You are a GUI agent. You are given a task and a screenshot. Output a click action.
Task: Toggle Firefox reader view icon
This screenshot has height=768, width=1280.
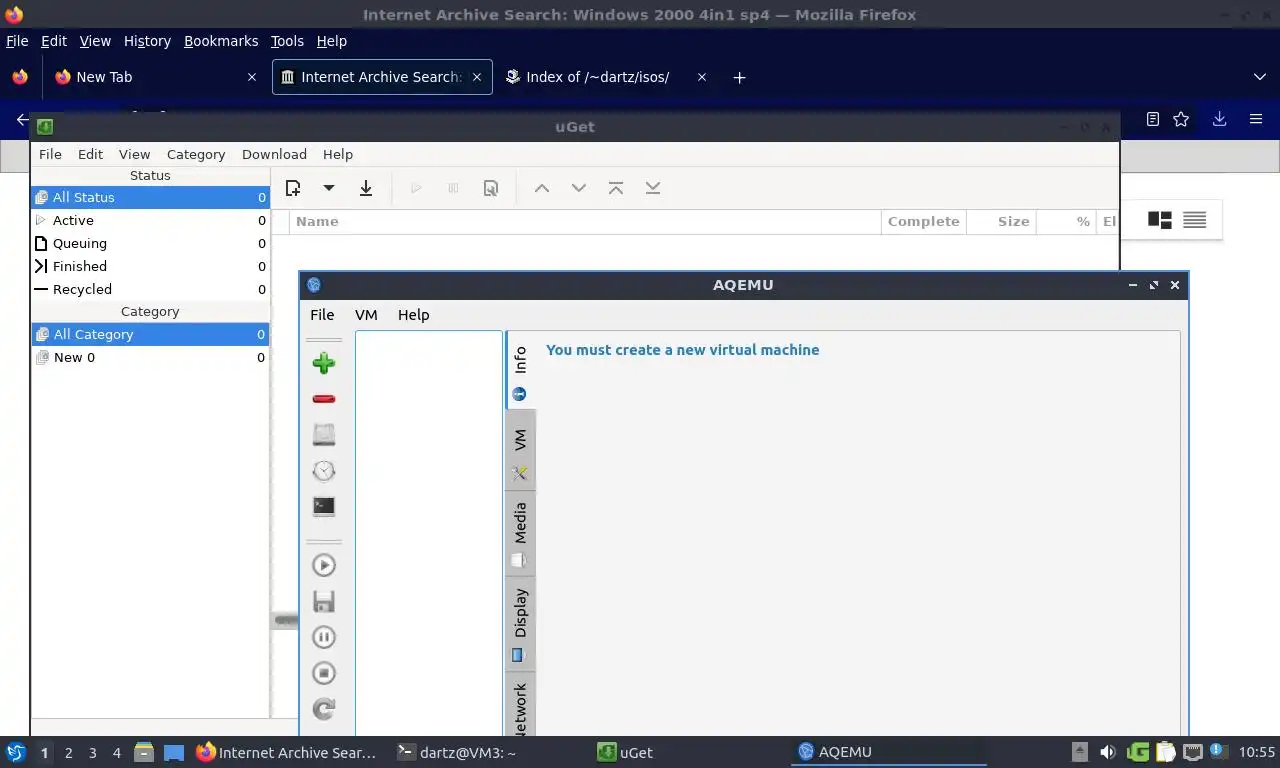[1152, 119]
